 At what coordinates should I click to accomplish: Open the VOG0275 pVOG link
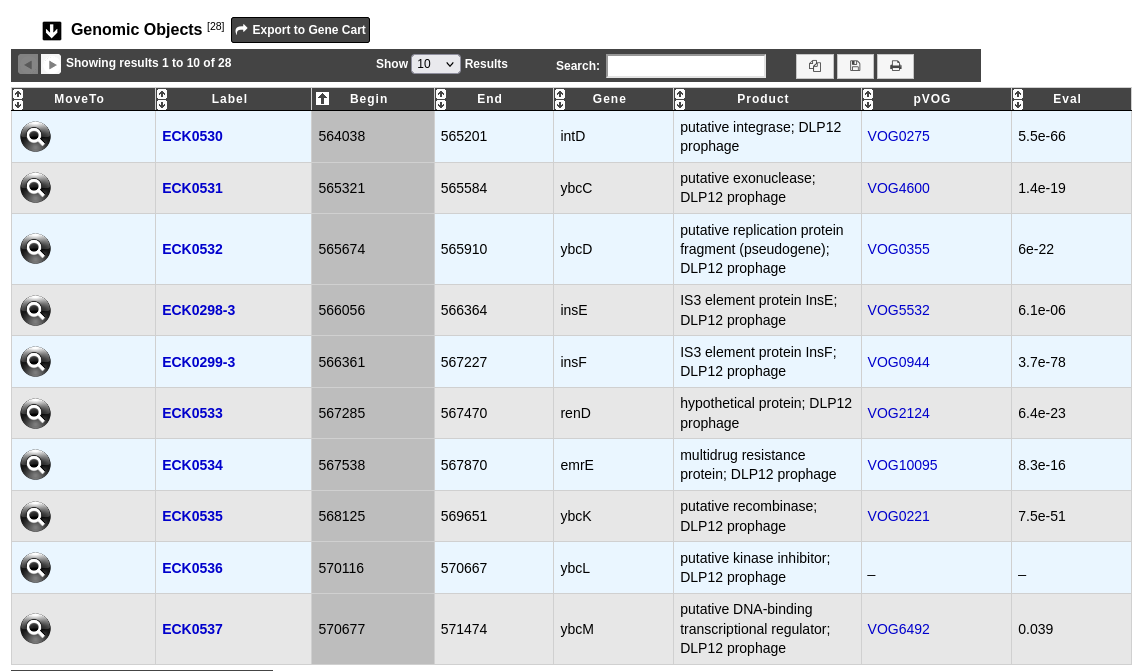point(898,136)
